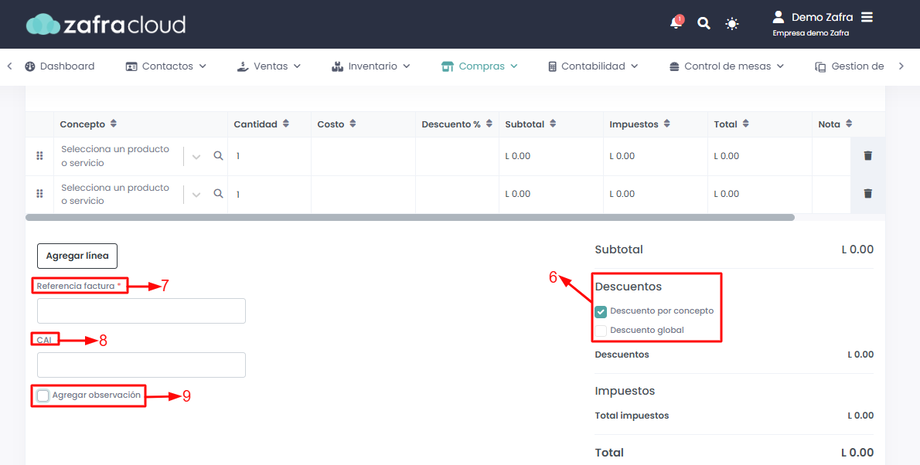Screen dimensions: 920x465
Task: Click the Demo Zafra user avatar icon
Action: 778,17
